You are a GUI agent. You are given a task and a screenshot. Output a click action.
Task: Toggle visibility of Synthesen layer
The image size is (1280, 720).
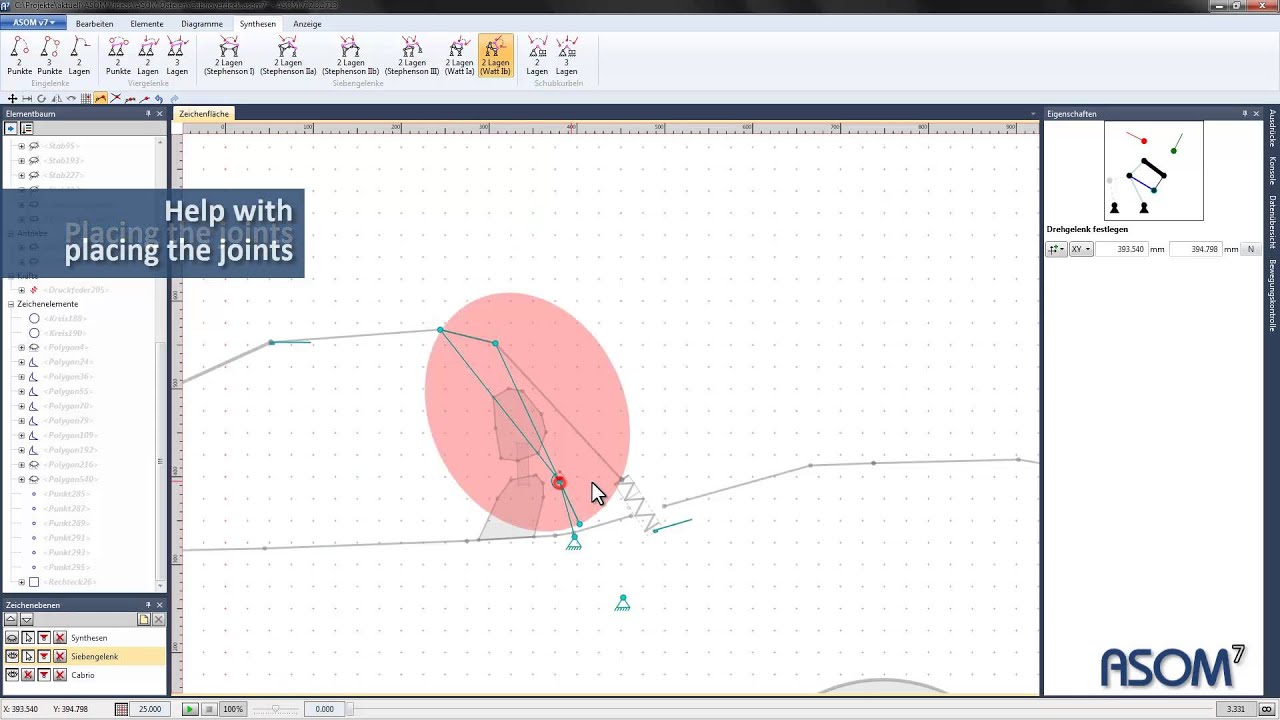coord(12,638)
